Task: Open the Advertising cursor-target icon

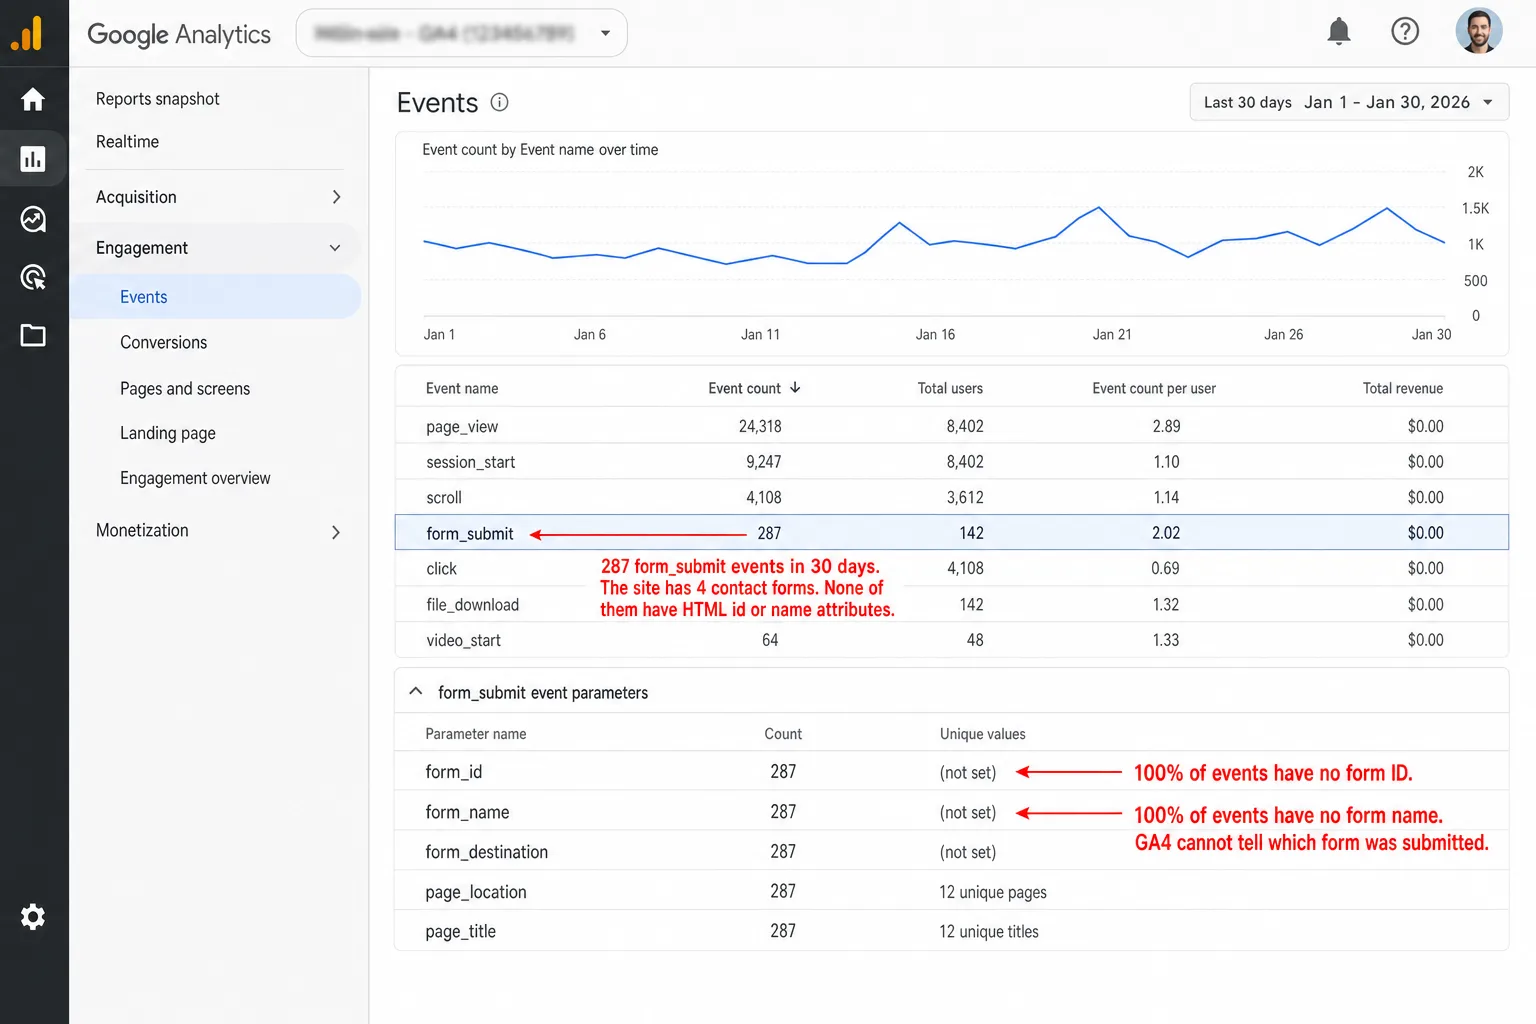Action: pos(33,277)
